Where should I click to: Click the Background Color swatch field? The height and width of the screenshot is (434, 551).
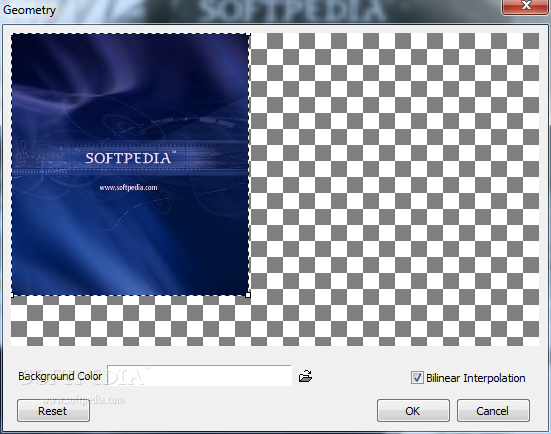[199, 376]
